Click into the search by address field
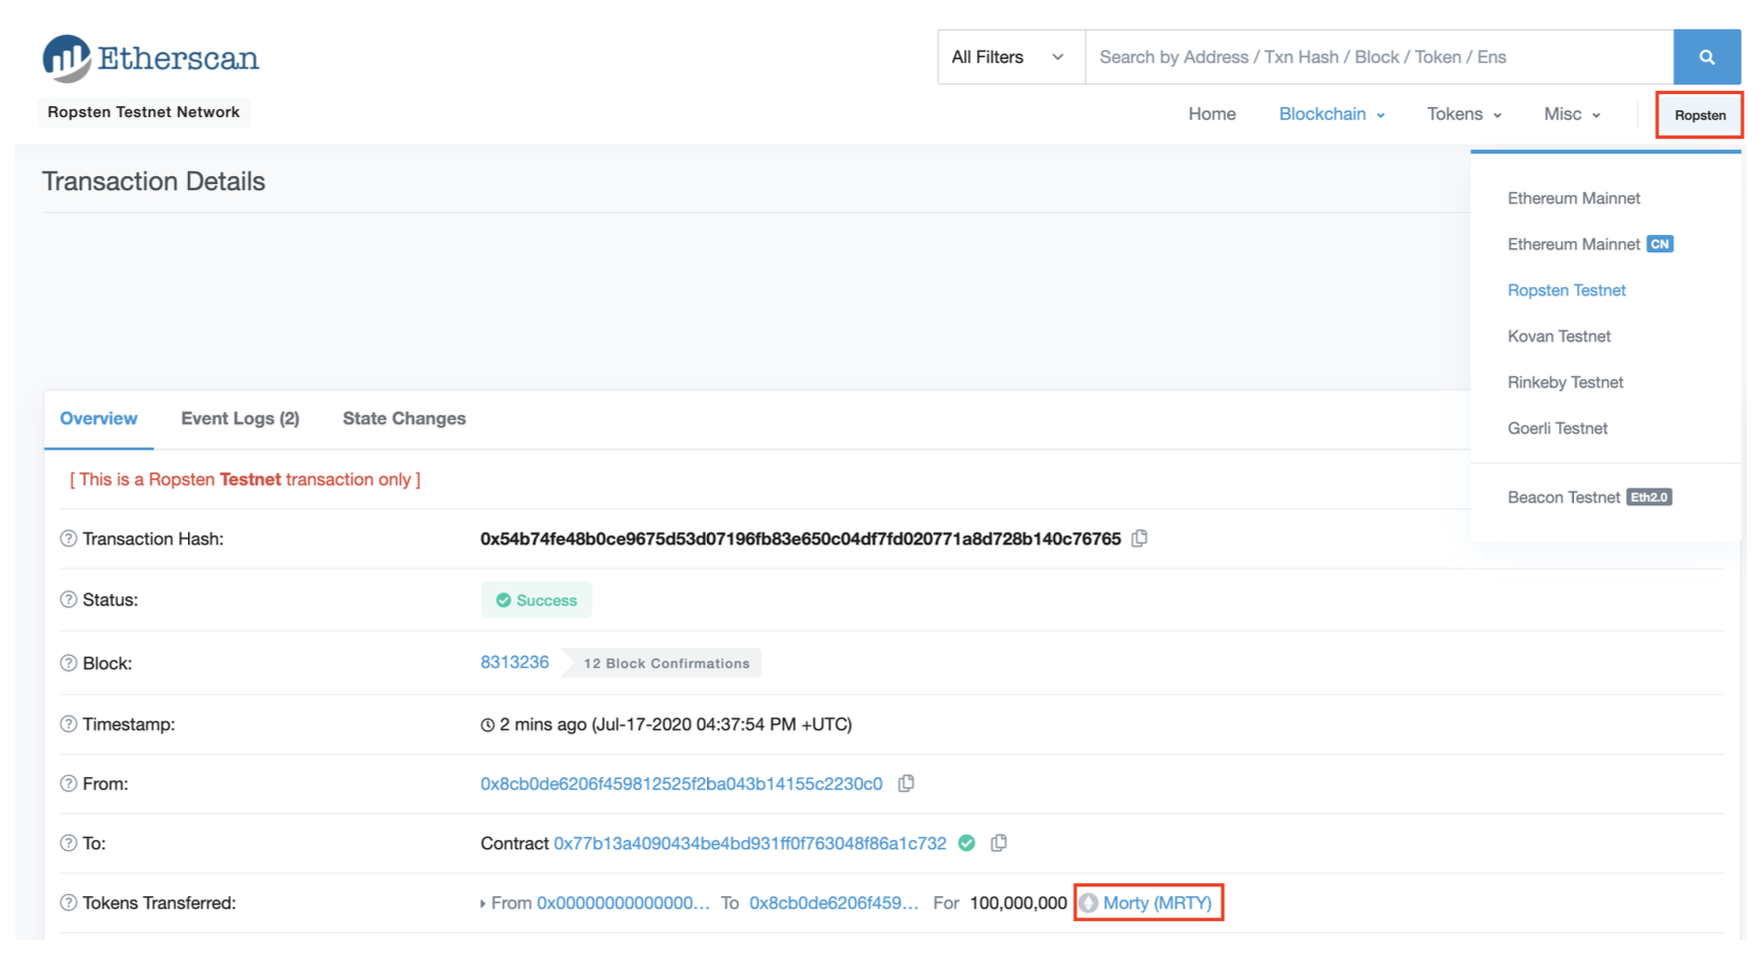This screenshot has height=960, width=1764. point(1380,57)
